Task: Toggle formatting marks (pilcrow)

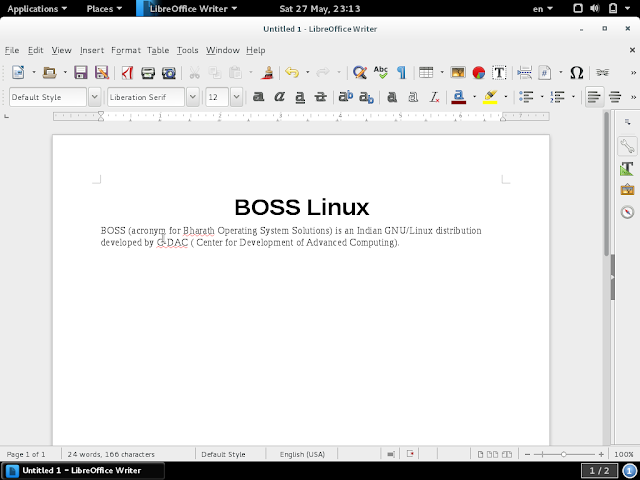Action: pyautogui.click(x=402, y=73)
